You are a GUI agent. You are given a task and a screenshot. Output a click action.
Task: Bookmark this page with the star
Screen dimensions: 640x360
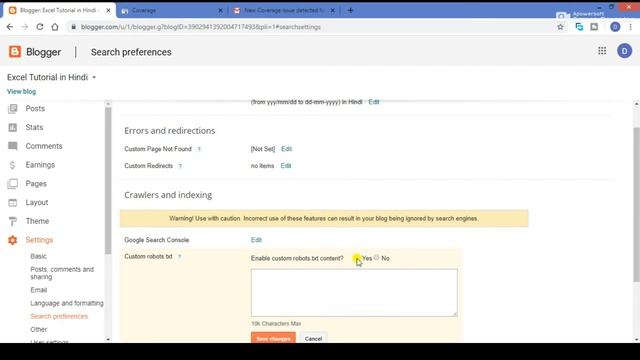tap(560, 27)
